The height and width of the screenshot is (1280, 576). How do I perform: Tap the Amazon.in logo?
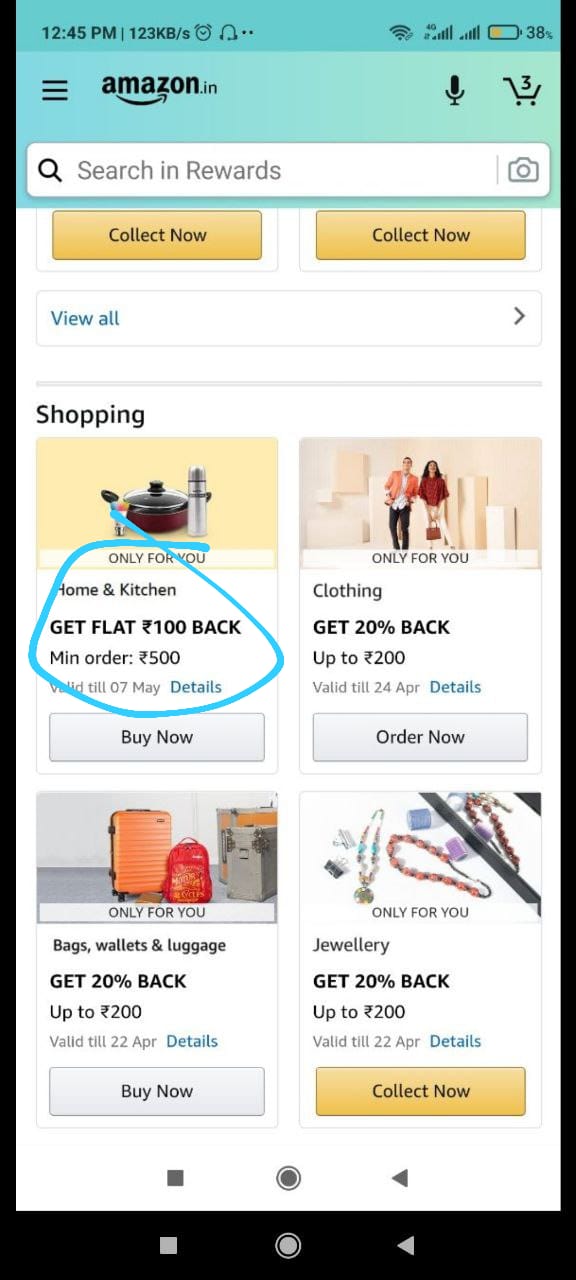click(159, 88)
